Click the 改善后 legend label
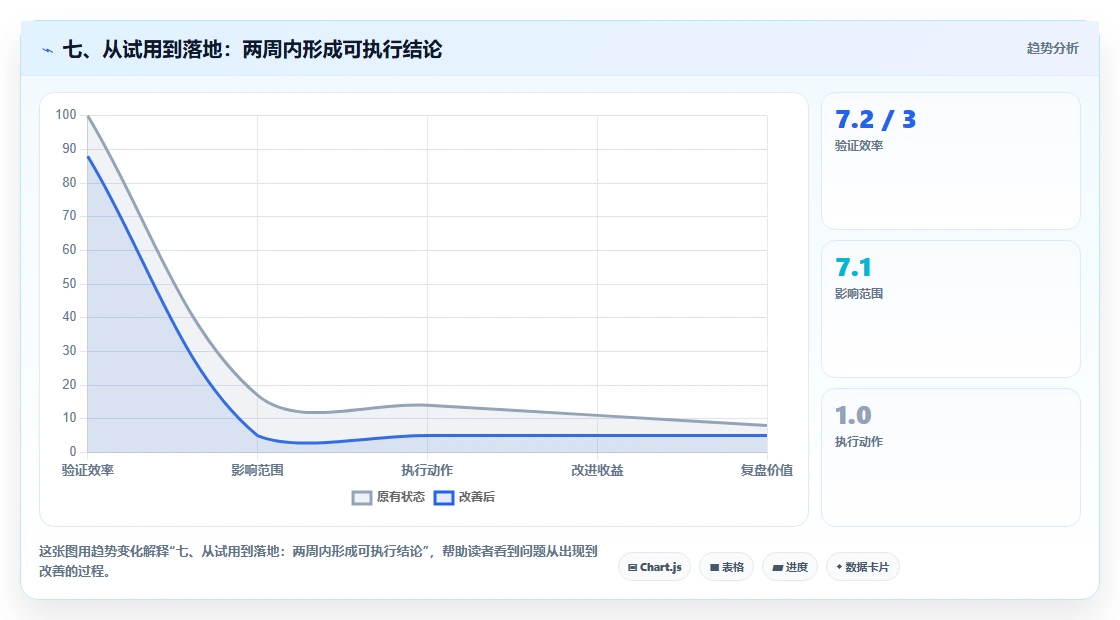Viewport: 1120px width, 620px height. [x=476, y=496]
